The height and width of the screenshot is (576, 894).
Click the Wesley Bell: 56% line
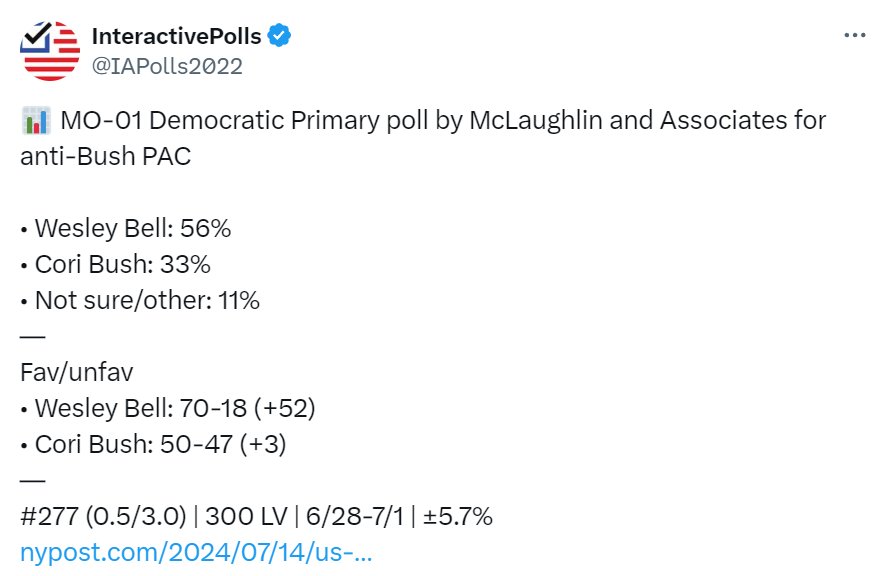pos(125,228)
